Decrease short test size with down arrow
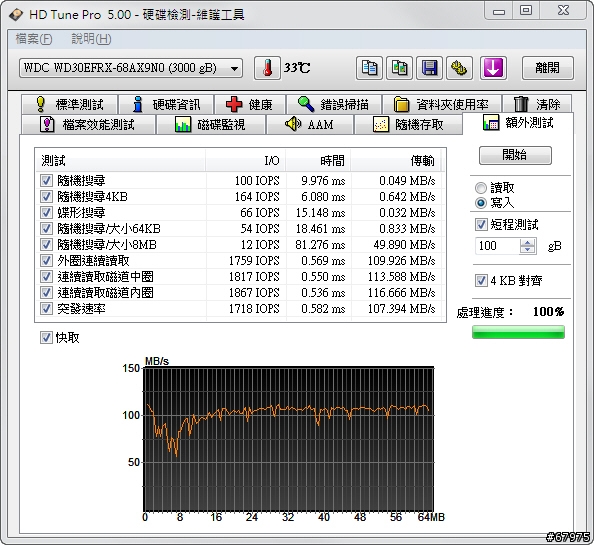594x545 pixels. (x=527, y=250)
